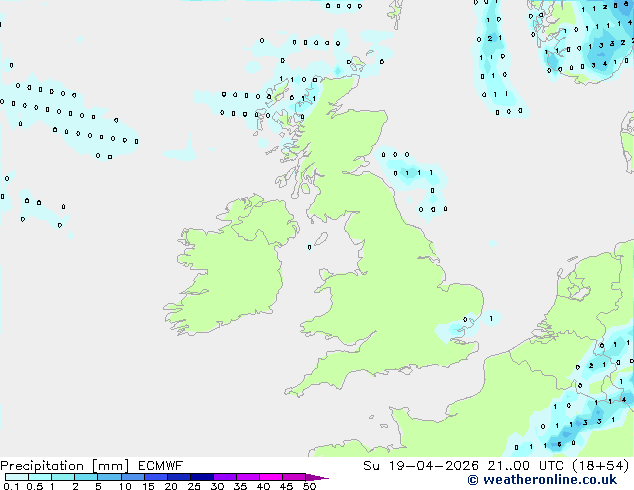Click the dark navy 25 mm swatch
Viewport: 634px width, 490px height.
coord(202,477)
